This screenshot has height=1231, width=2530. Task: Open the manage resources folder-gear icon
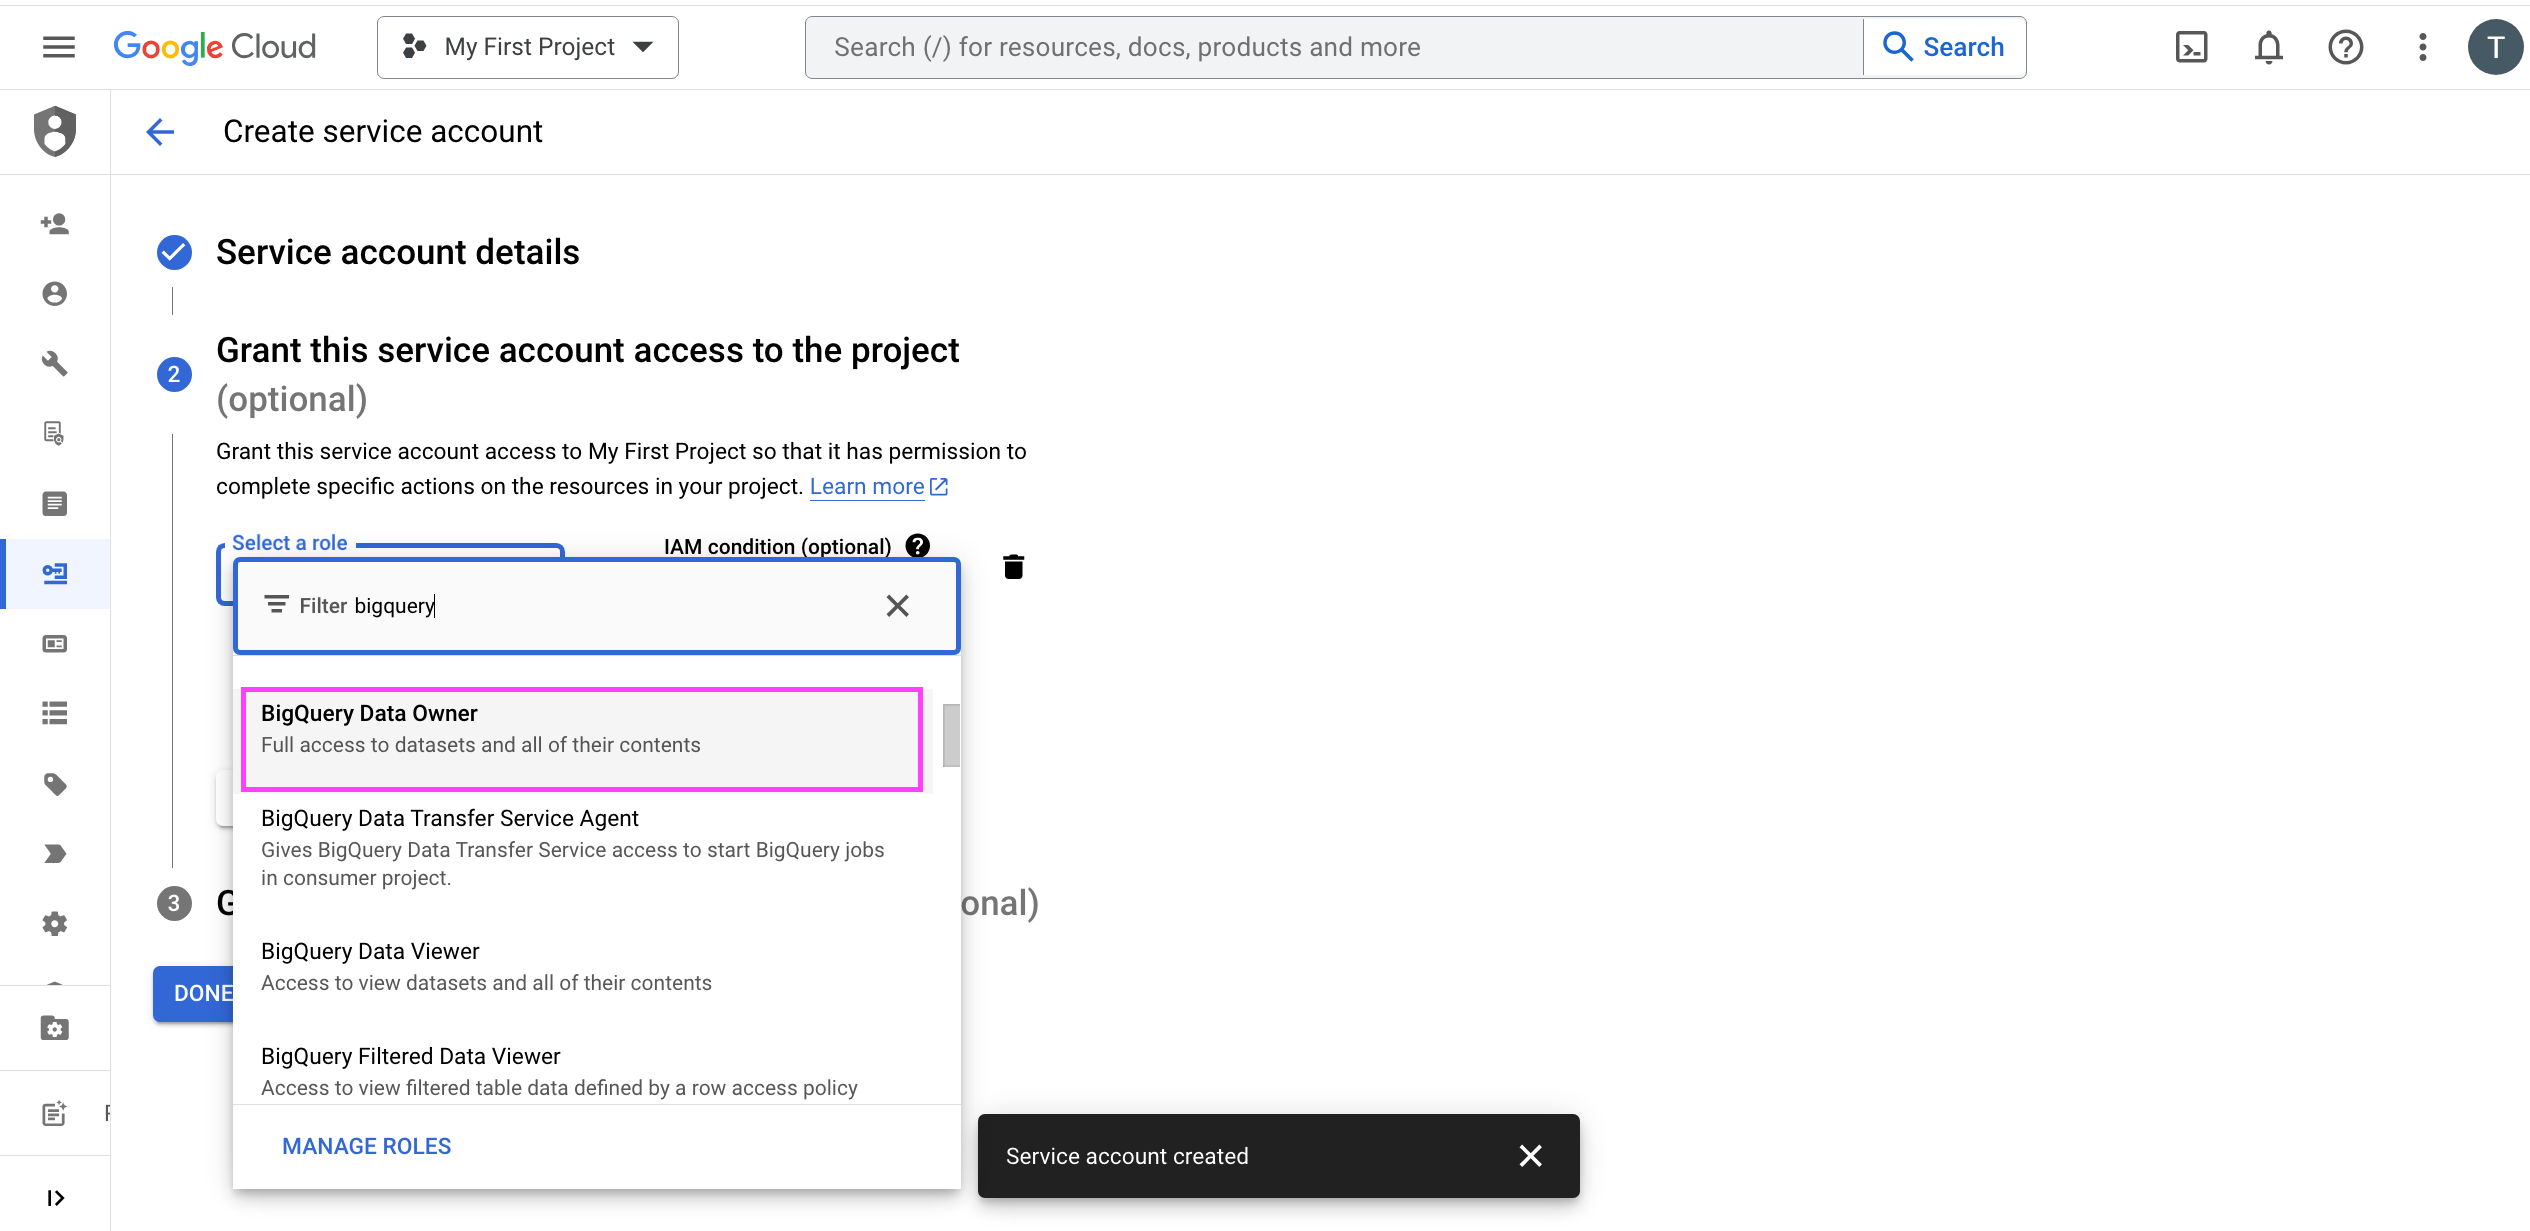[x=55, y=1028]
